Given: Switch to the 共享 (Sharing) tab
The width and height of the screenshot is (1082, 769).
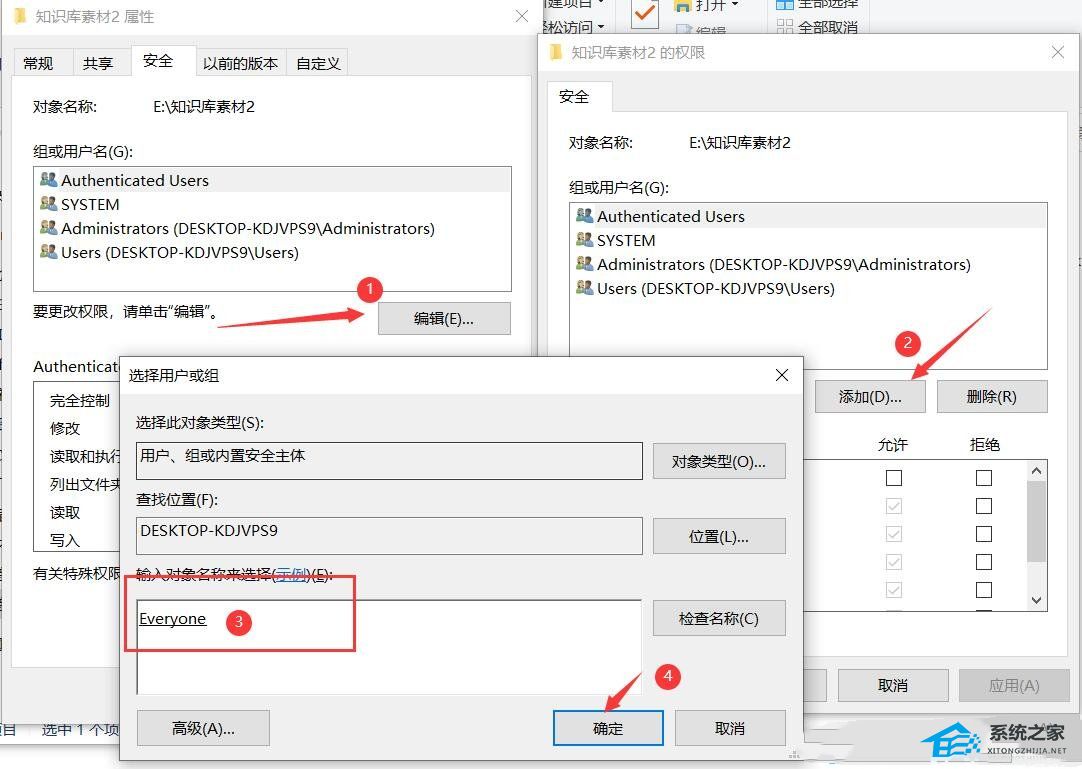Looking at the screenshot, I should pos(99,62).
